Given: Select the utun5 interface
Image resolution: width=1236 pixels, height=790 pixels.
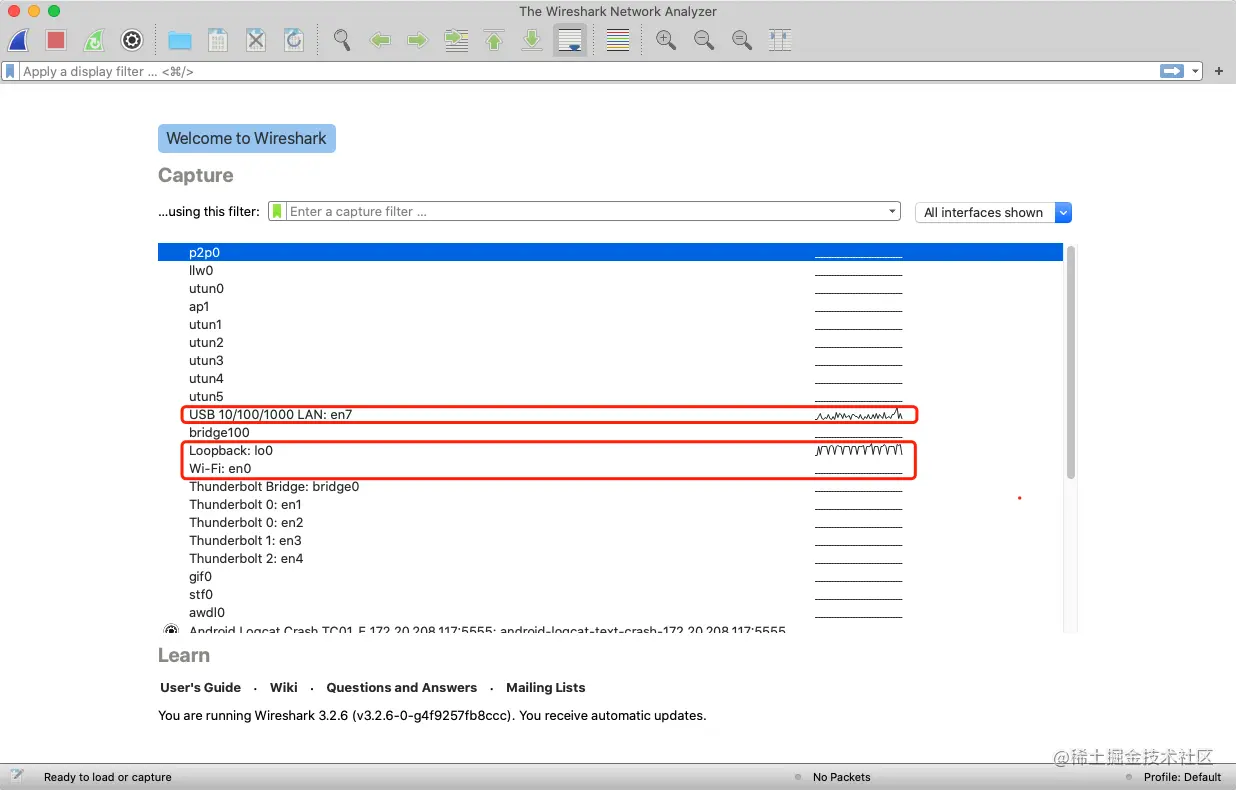Looking at the screenshot, I should coord(610,396).
